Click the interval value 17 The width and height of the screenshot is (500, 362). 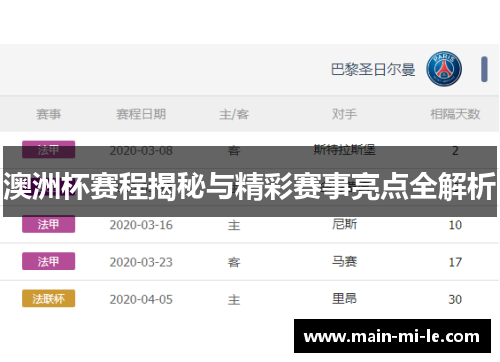click(455, 262)
